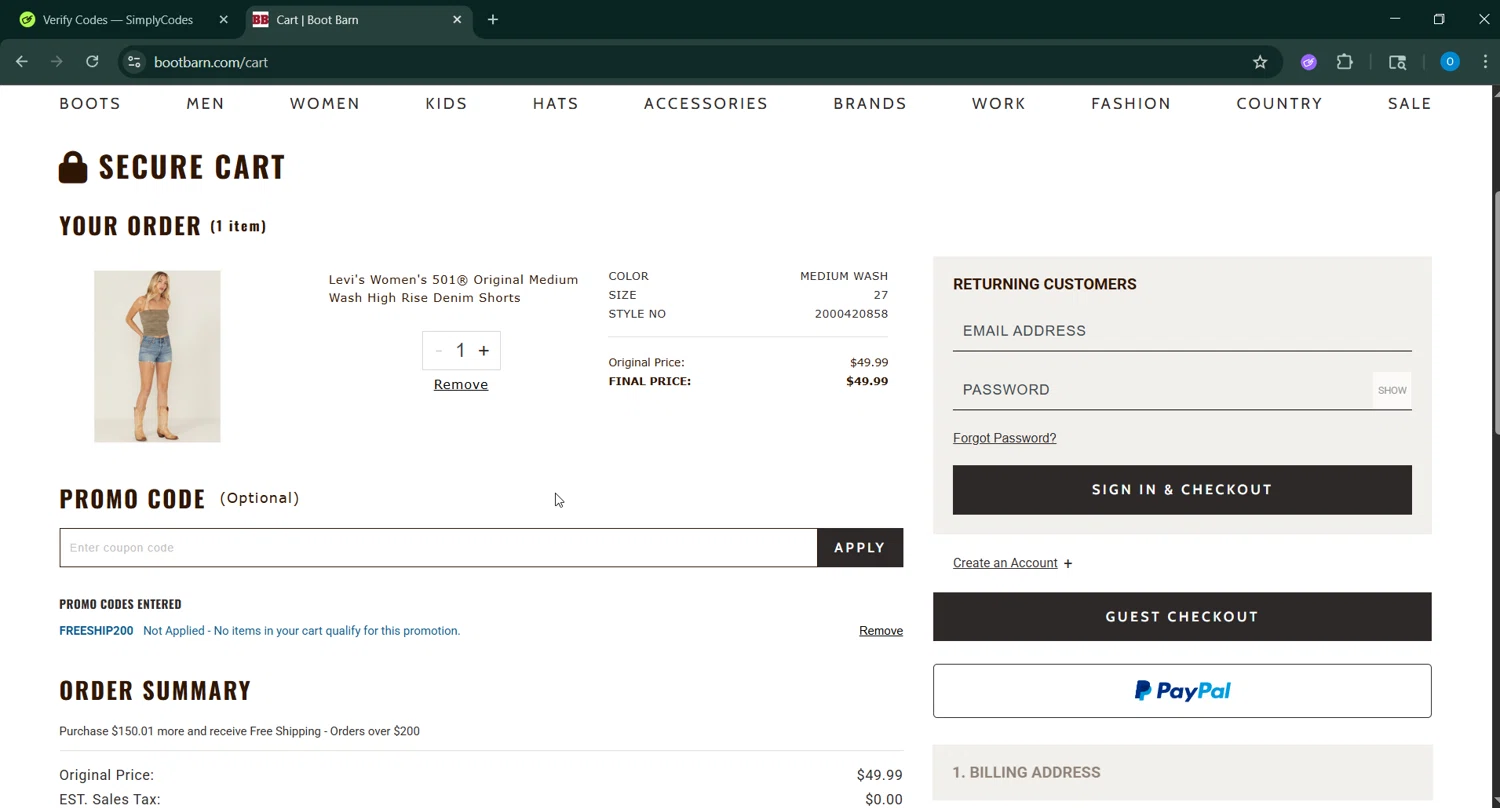Viewport: 1500px width, 808px height.
Task: Open the SALE navigation menu
Action: [x=1409, y=103]
